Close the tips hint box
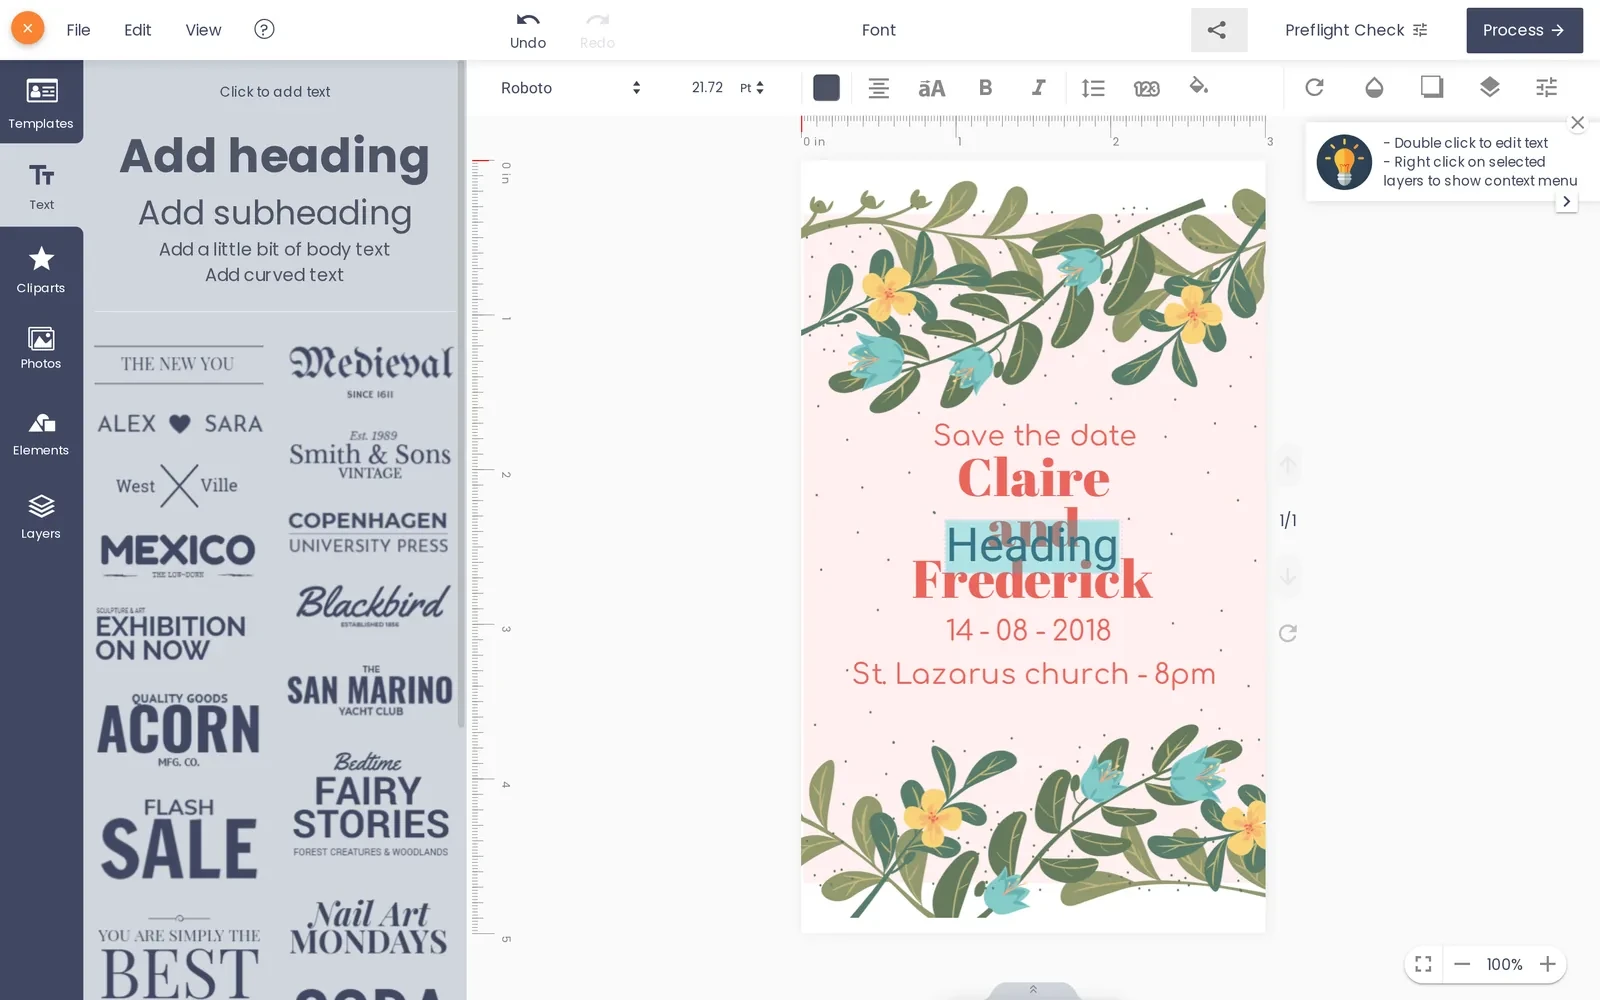The width and height of the screenshot is (1600, 1000). pyautogui.click(x=1577, y=123)
